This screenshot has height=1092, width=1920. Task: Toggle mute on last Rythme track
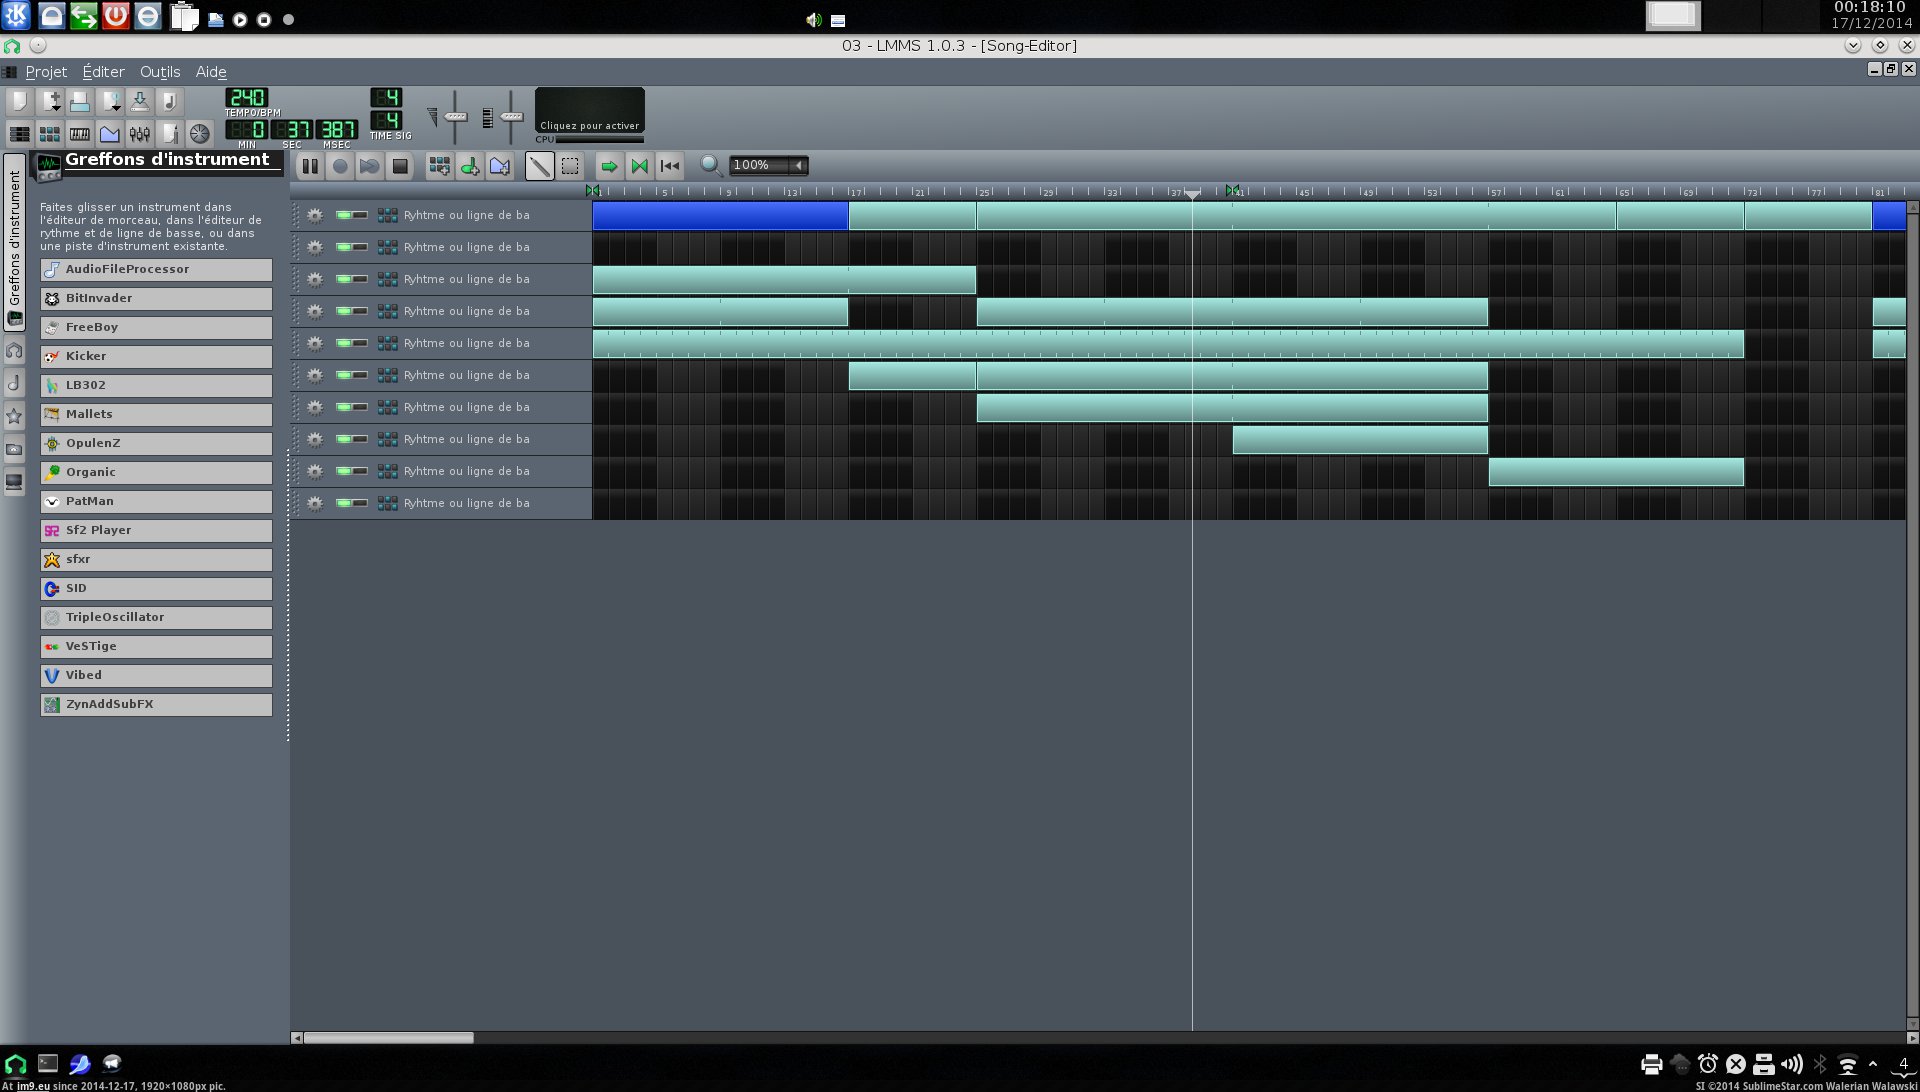(x=344, y=503)
